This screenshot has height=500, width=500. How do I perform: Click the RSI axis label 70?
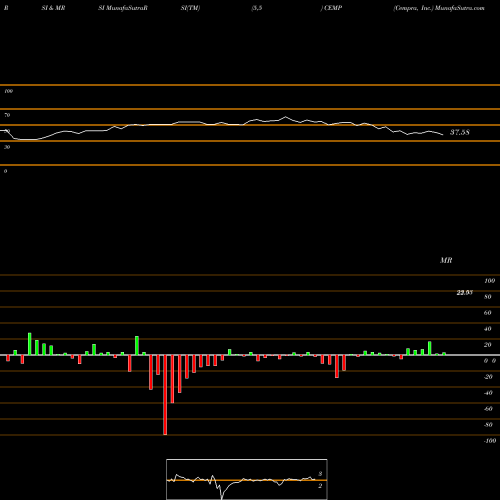[x=7, y=115]
